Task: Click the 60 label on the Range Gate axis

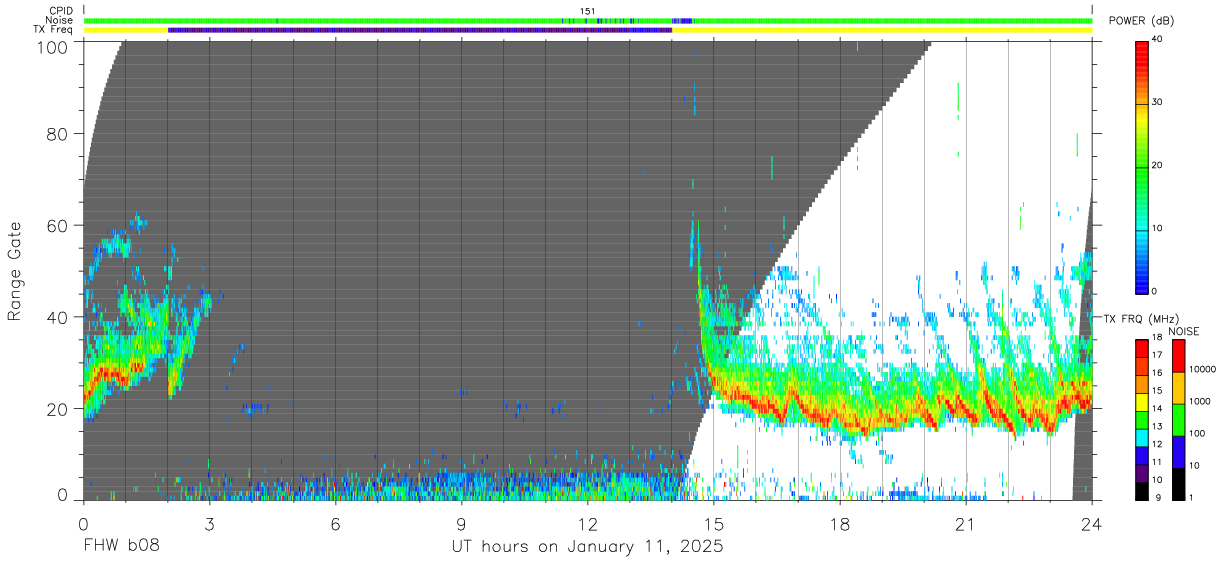Action: (x=58, y=226)
